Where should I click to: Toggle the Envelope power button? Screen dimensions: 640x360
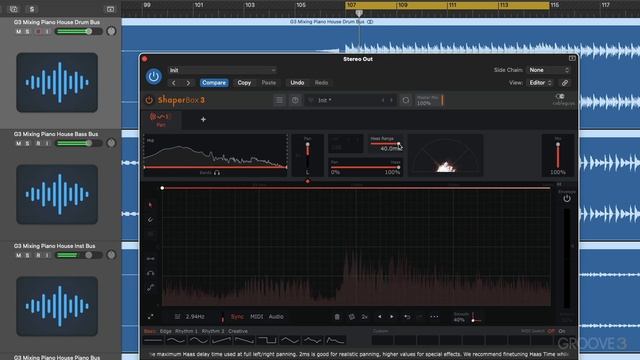coord(567,199)
